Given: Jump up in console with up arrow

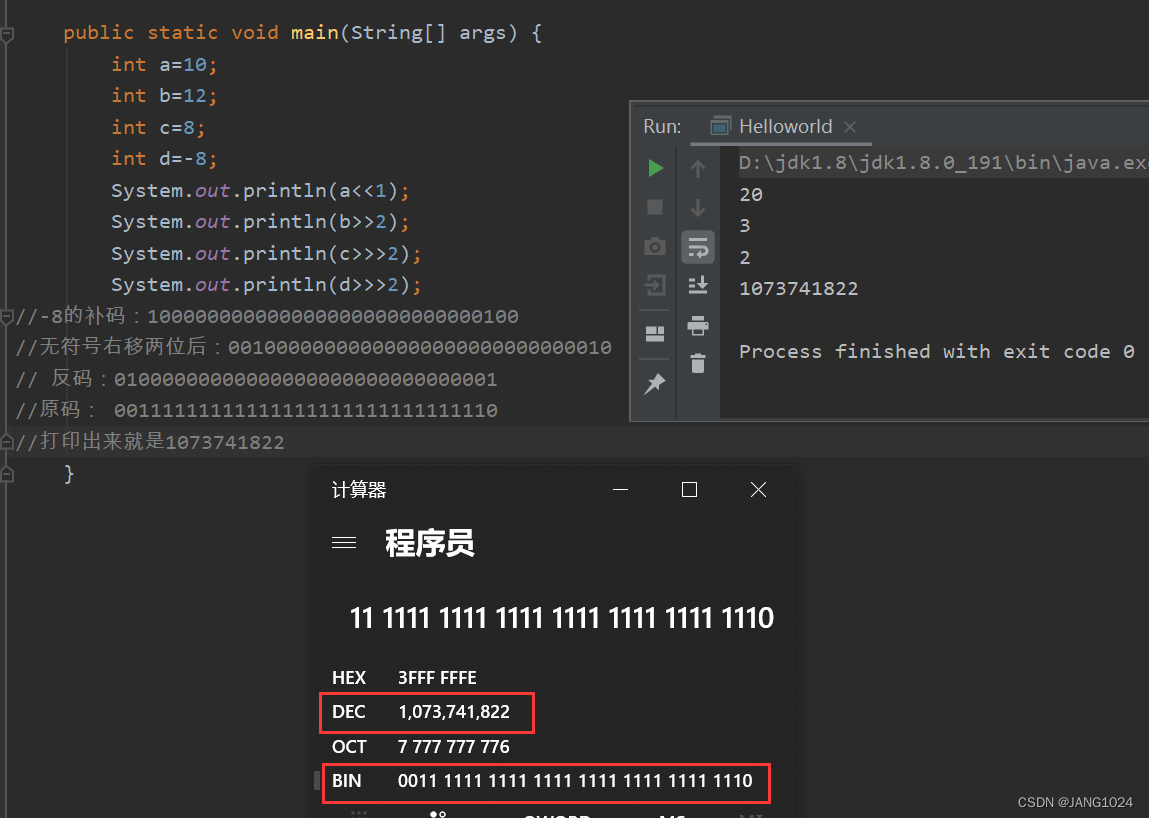Looking at the screenshot, I should pos(698,168).
